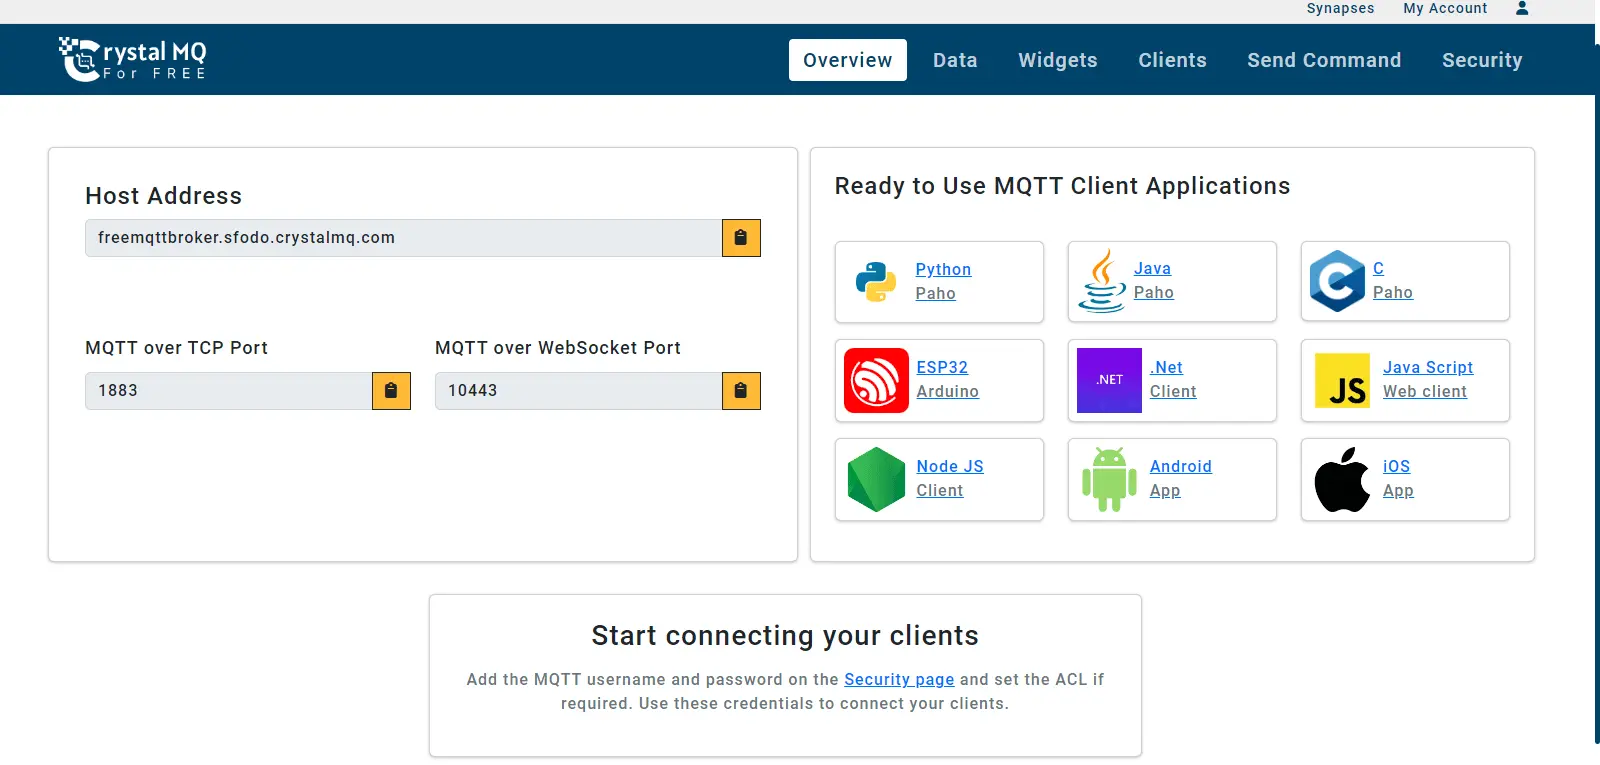Image resolution: width=1600 pixels, height=765 pixels.
Task: Open the iOS App link
Action: [x=1398, y=478]
